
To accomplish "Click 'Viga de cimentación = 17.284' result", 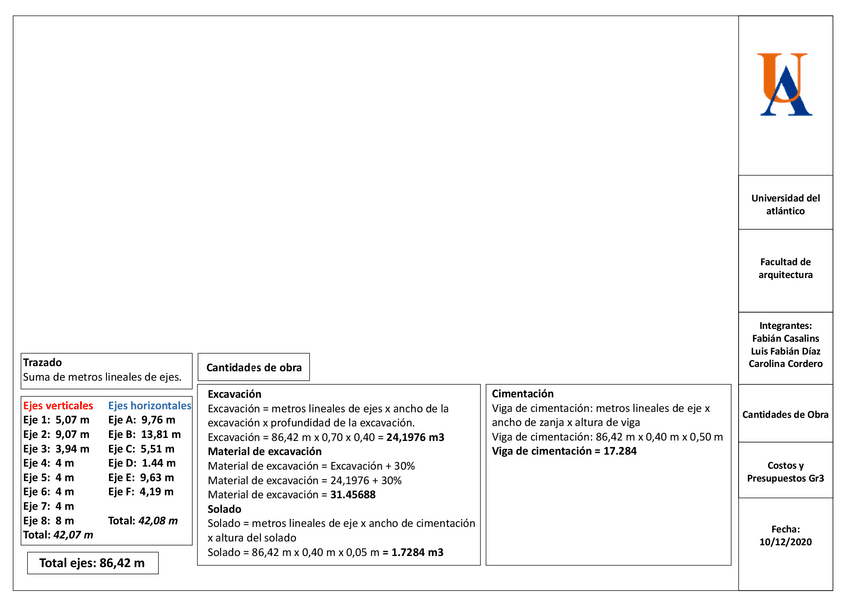I will tap(564, 451).
